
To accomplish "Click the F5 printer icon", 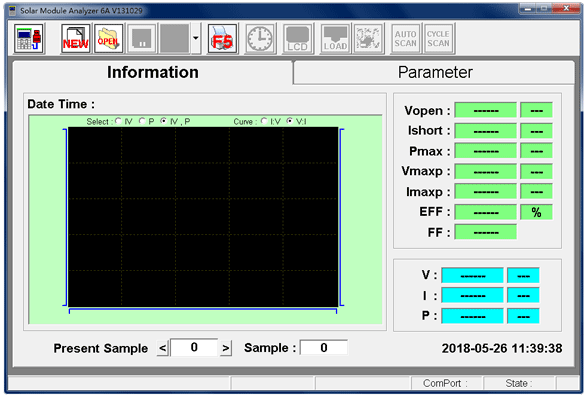I will (222, 39).
